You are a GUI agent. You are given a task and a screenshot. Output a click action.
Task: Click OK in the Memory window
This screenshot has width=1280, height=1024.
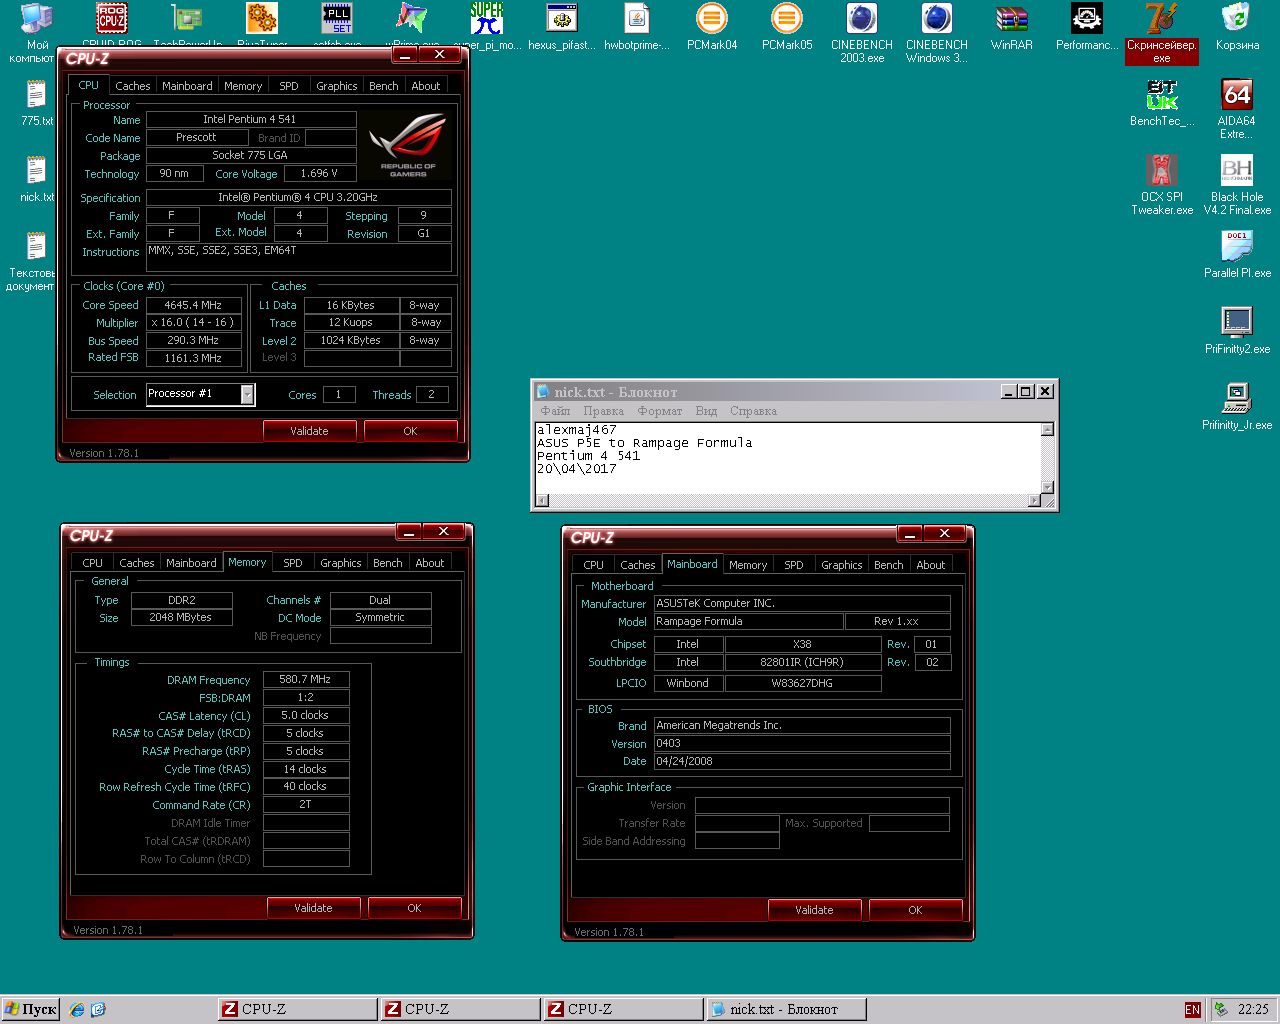pos(414,908)
